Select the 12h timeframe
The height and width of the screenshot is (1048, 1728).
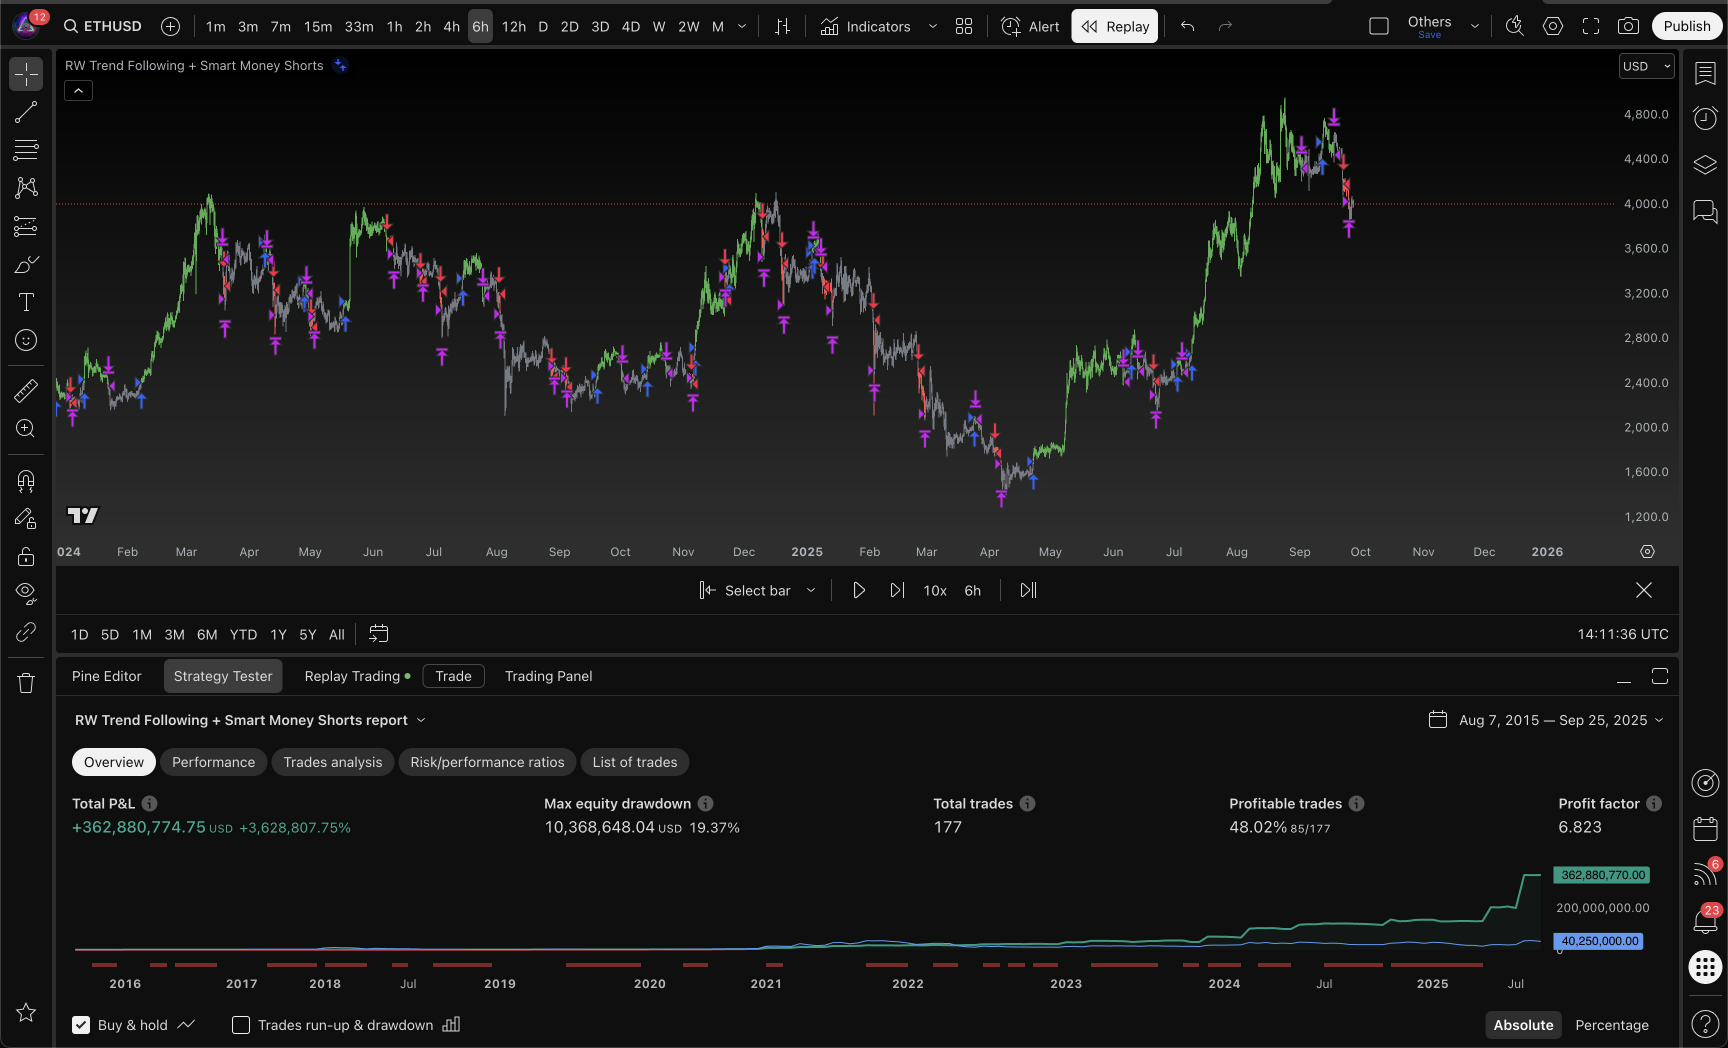click(514, 26)
